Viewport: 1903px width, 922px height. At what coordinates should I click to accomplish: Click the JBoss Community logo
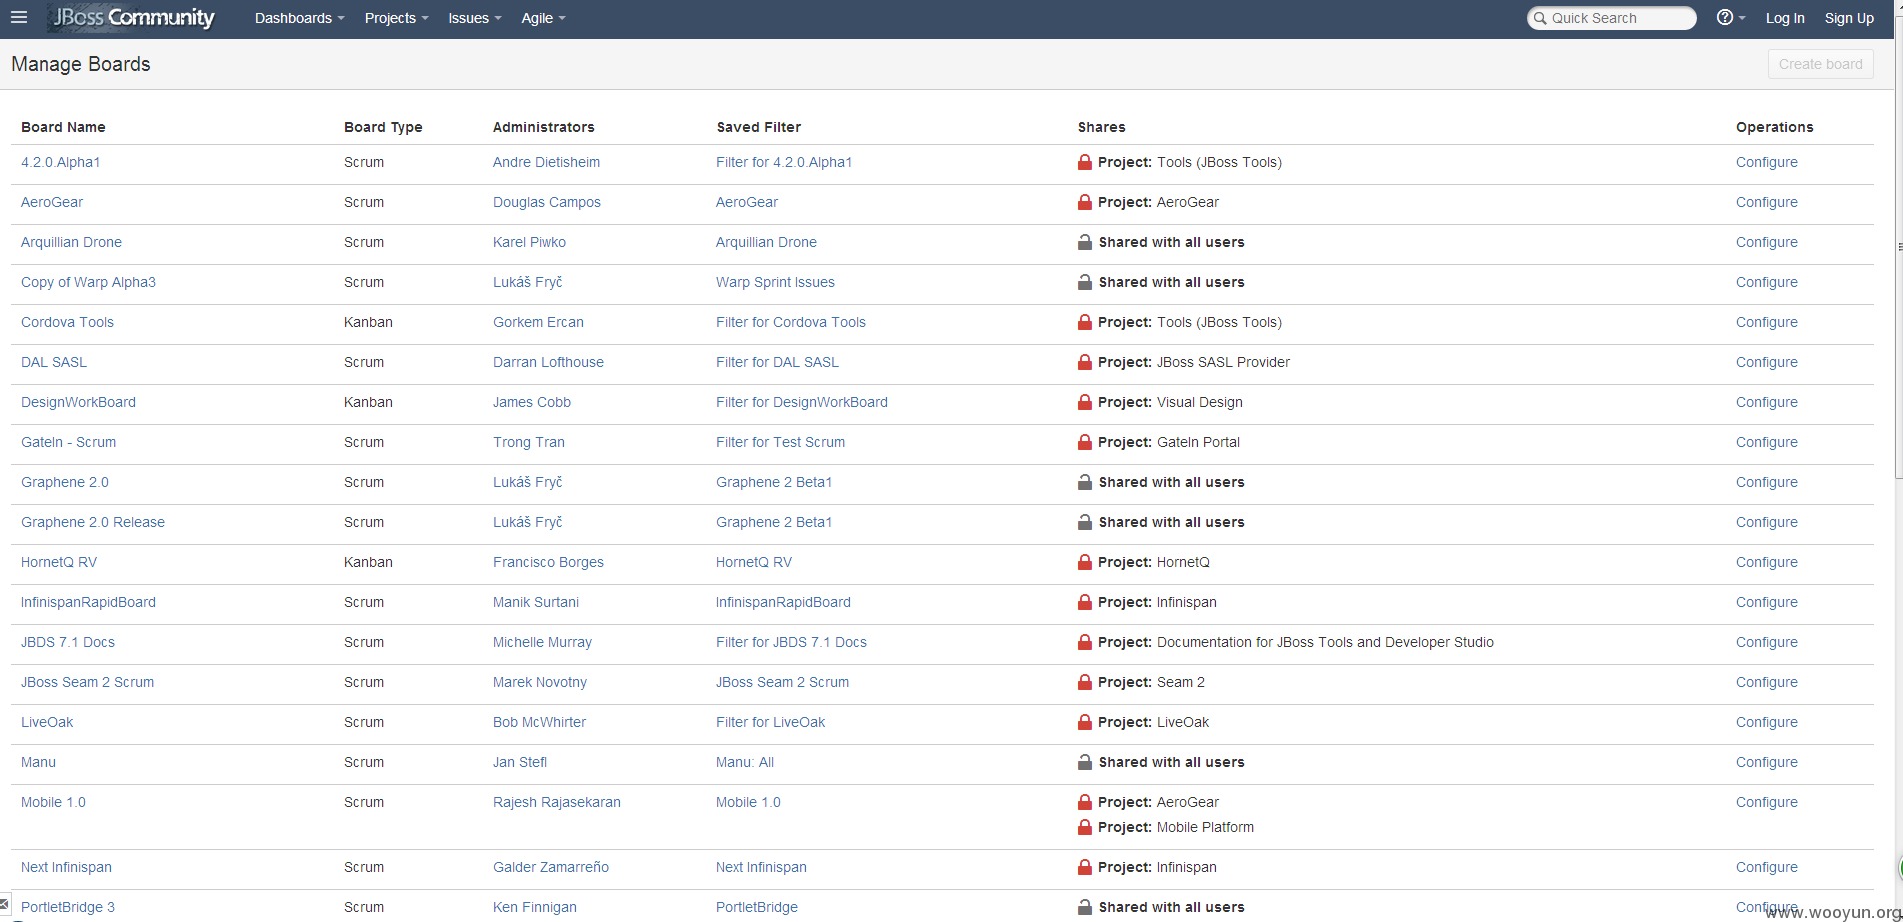(133, 18)
